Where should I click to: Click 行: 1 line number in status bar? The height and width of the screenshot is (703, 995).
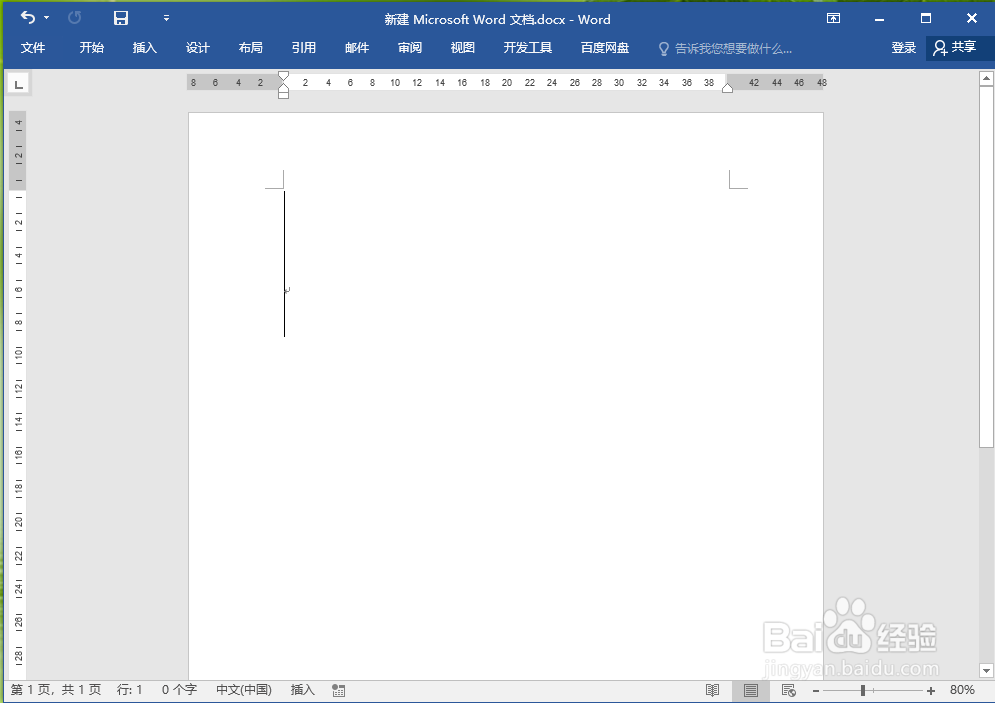click(129, 690)
